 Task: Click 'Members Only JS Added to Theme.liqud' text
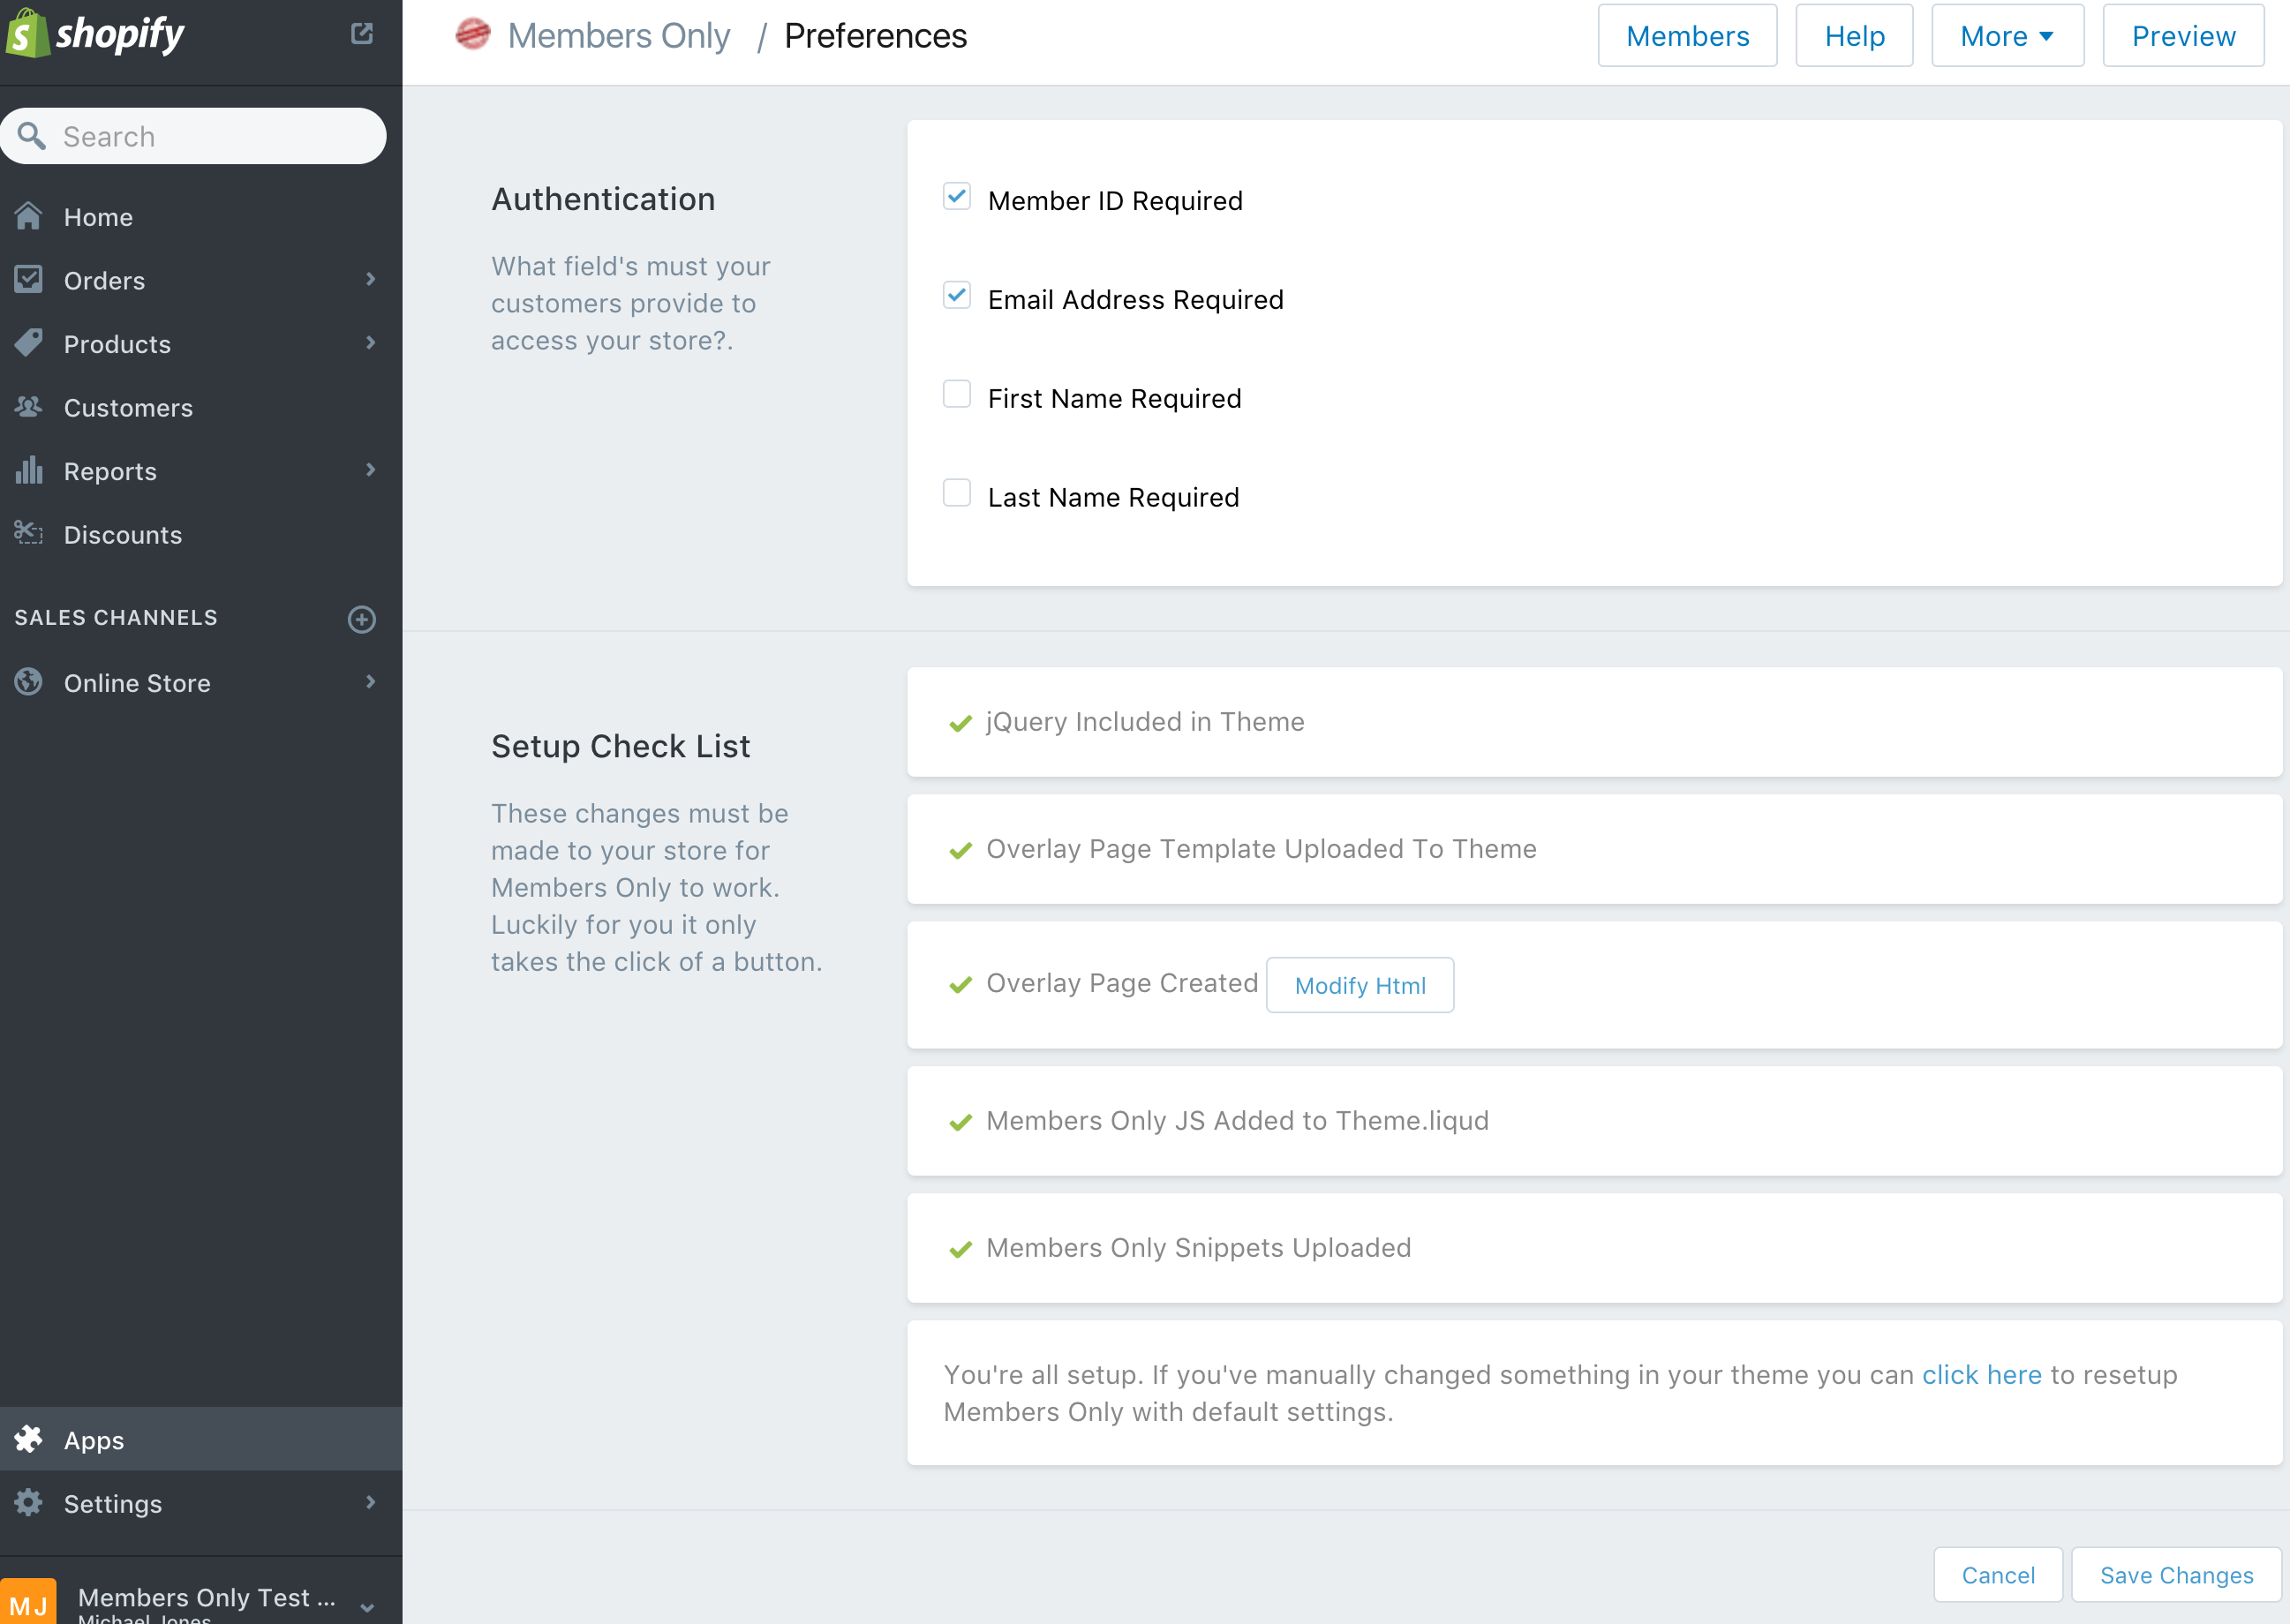click(x=1237, y=1120)
